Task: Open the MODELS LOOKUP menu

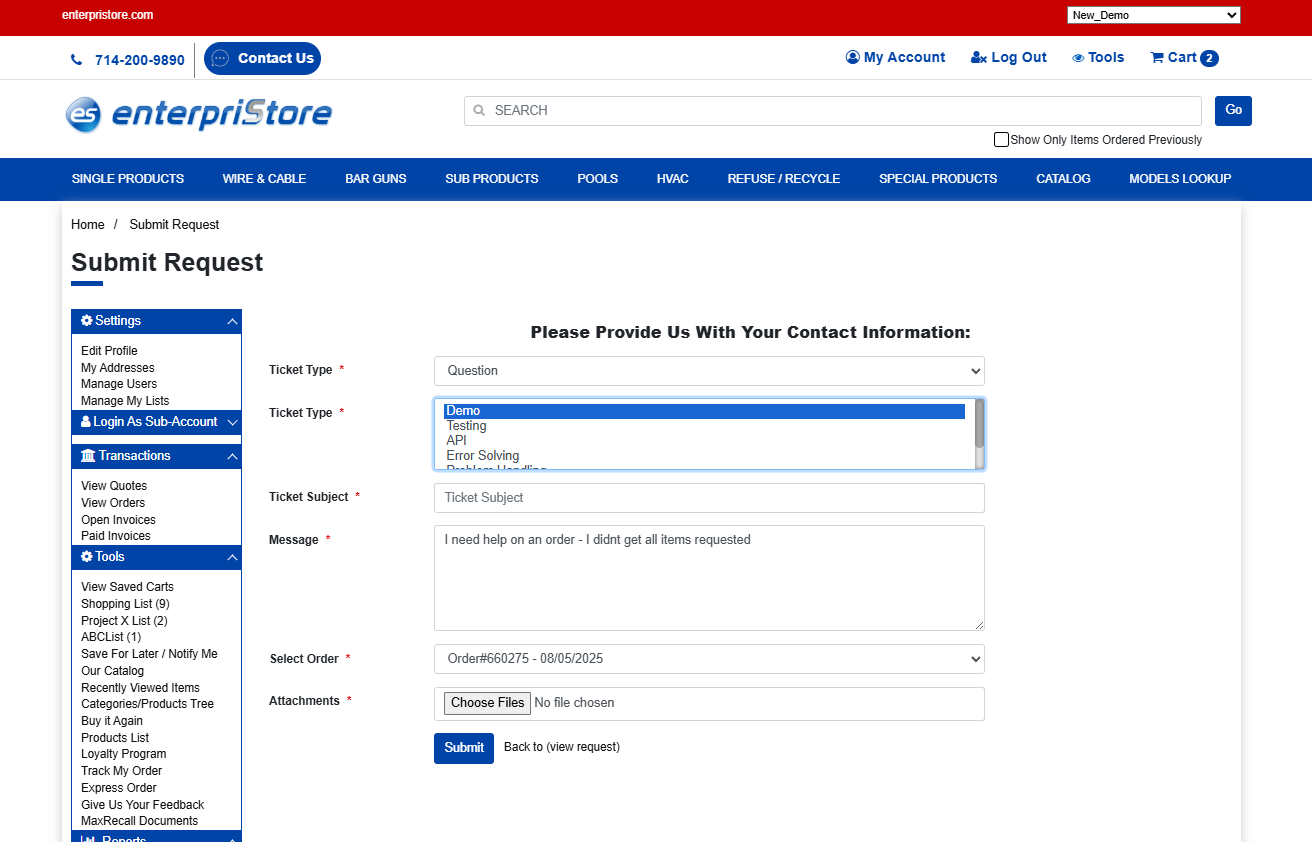Action: click(1180, 179)
